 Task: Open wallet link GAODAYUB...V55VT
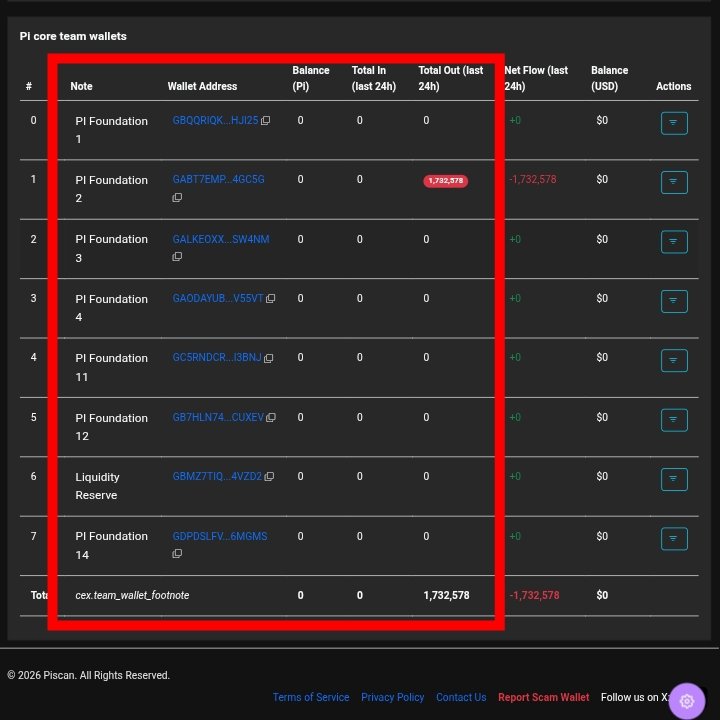click(218, 298)
